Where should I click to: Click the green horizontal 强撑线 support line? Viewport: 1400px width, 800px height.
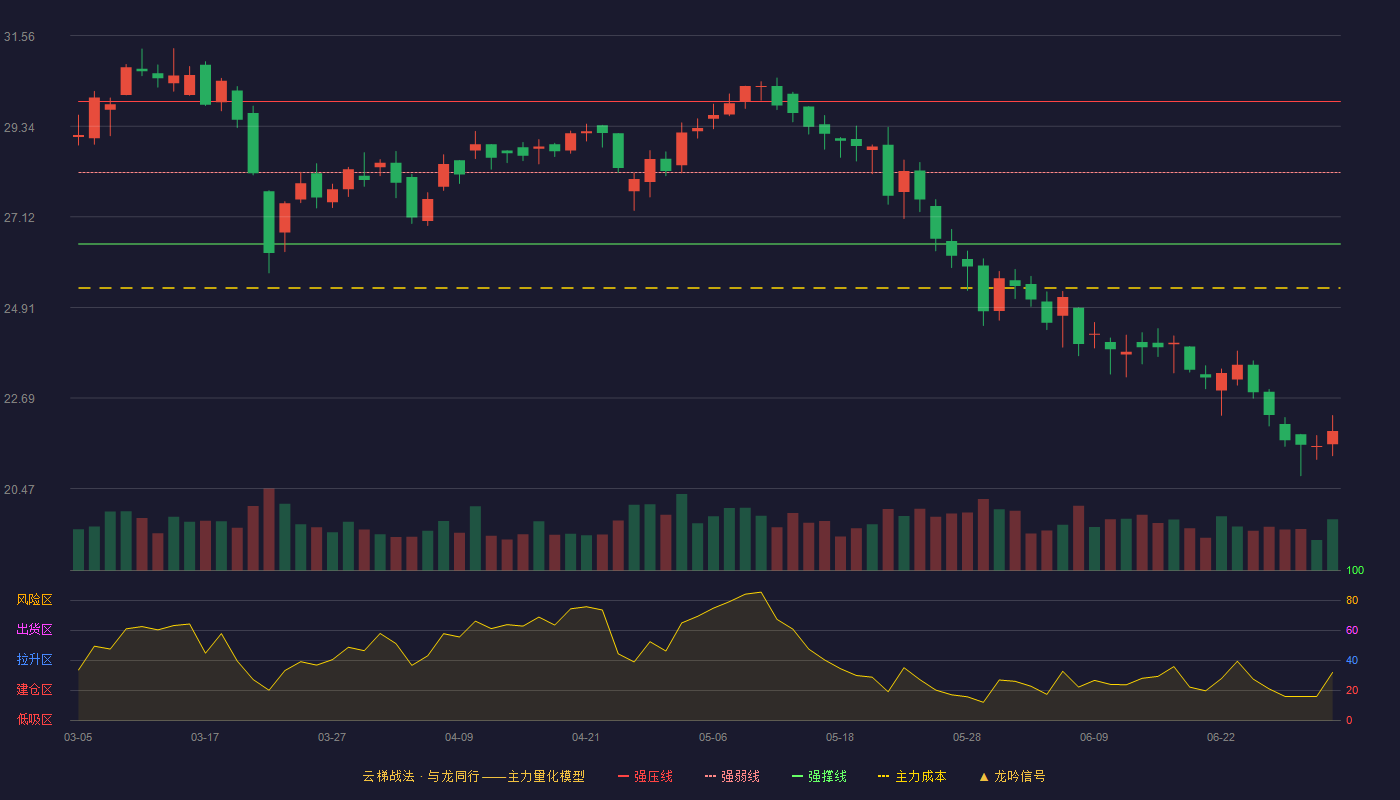710,244
